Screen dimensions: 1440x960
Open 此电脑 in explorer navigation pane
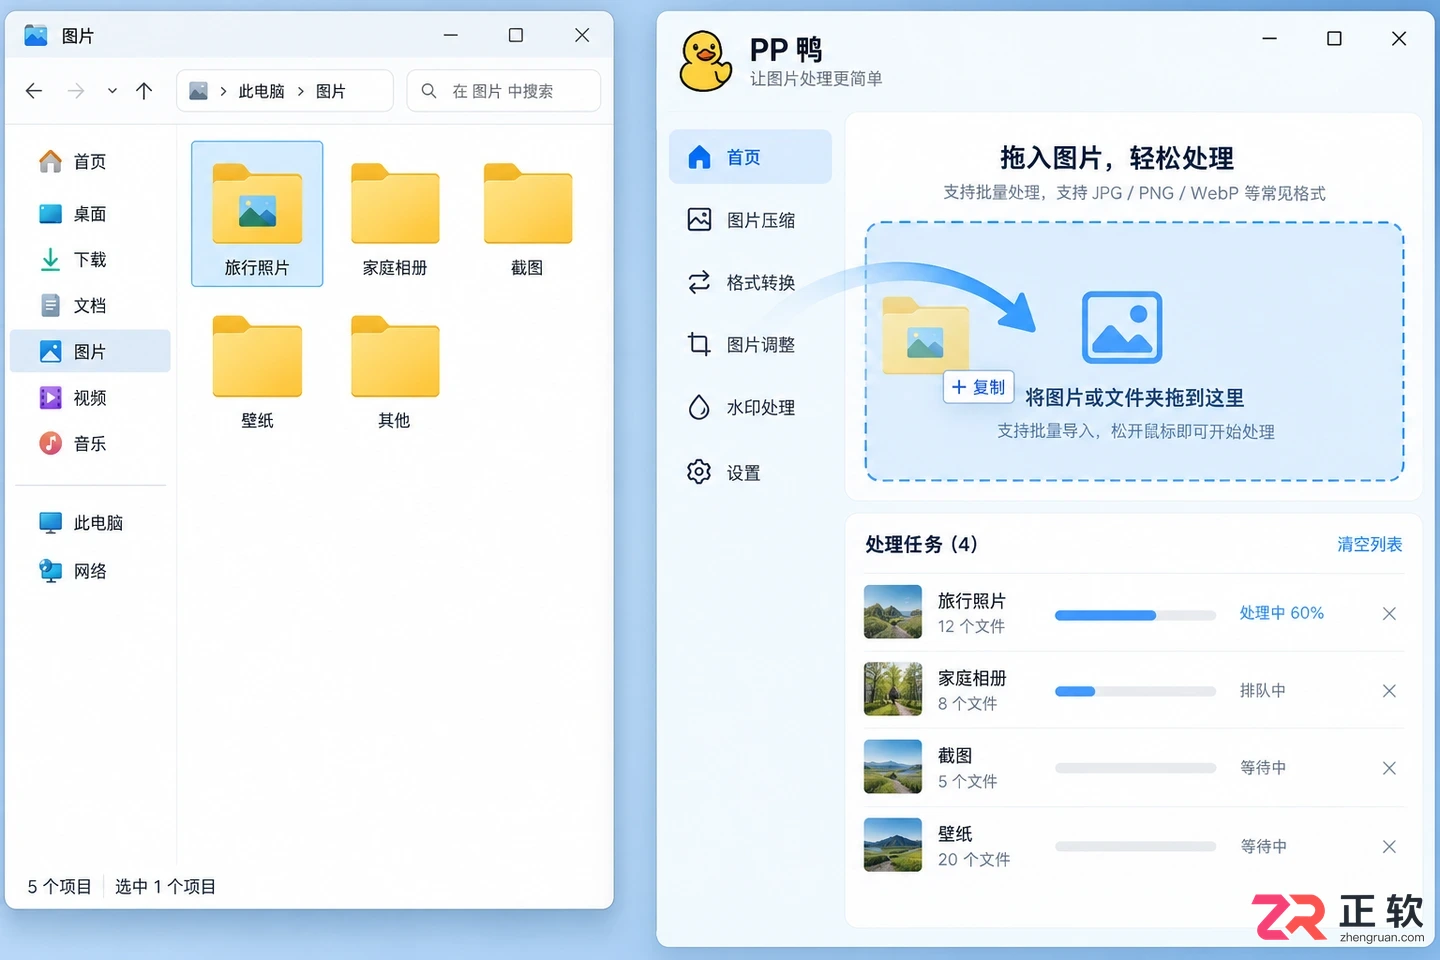point(90,523)
